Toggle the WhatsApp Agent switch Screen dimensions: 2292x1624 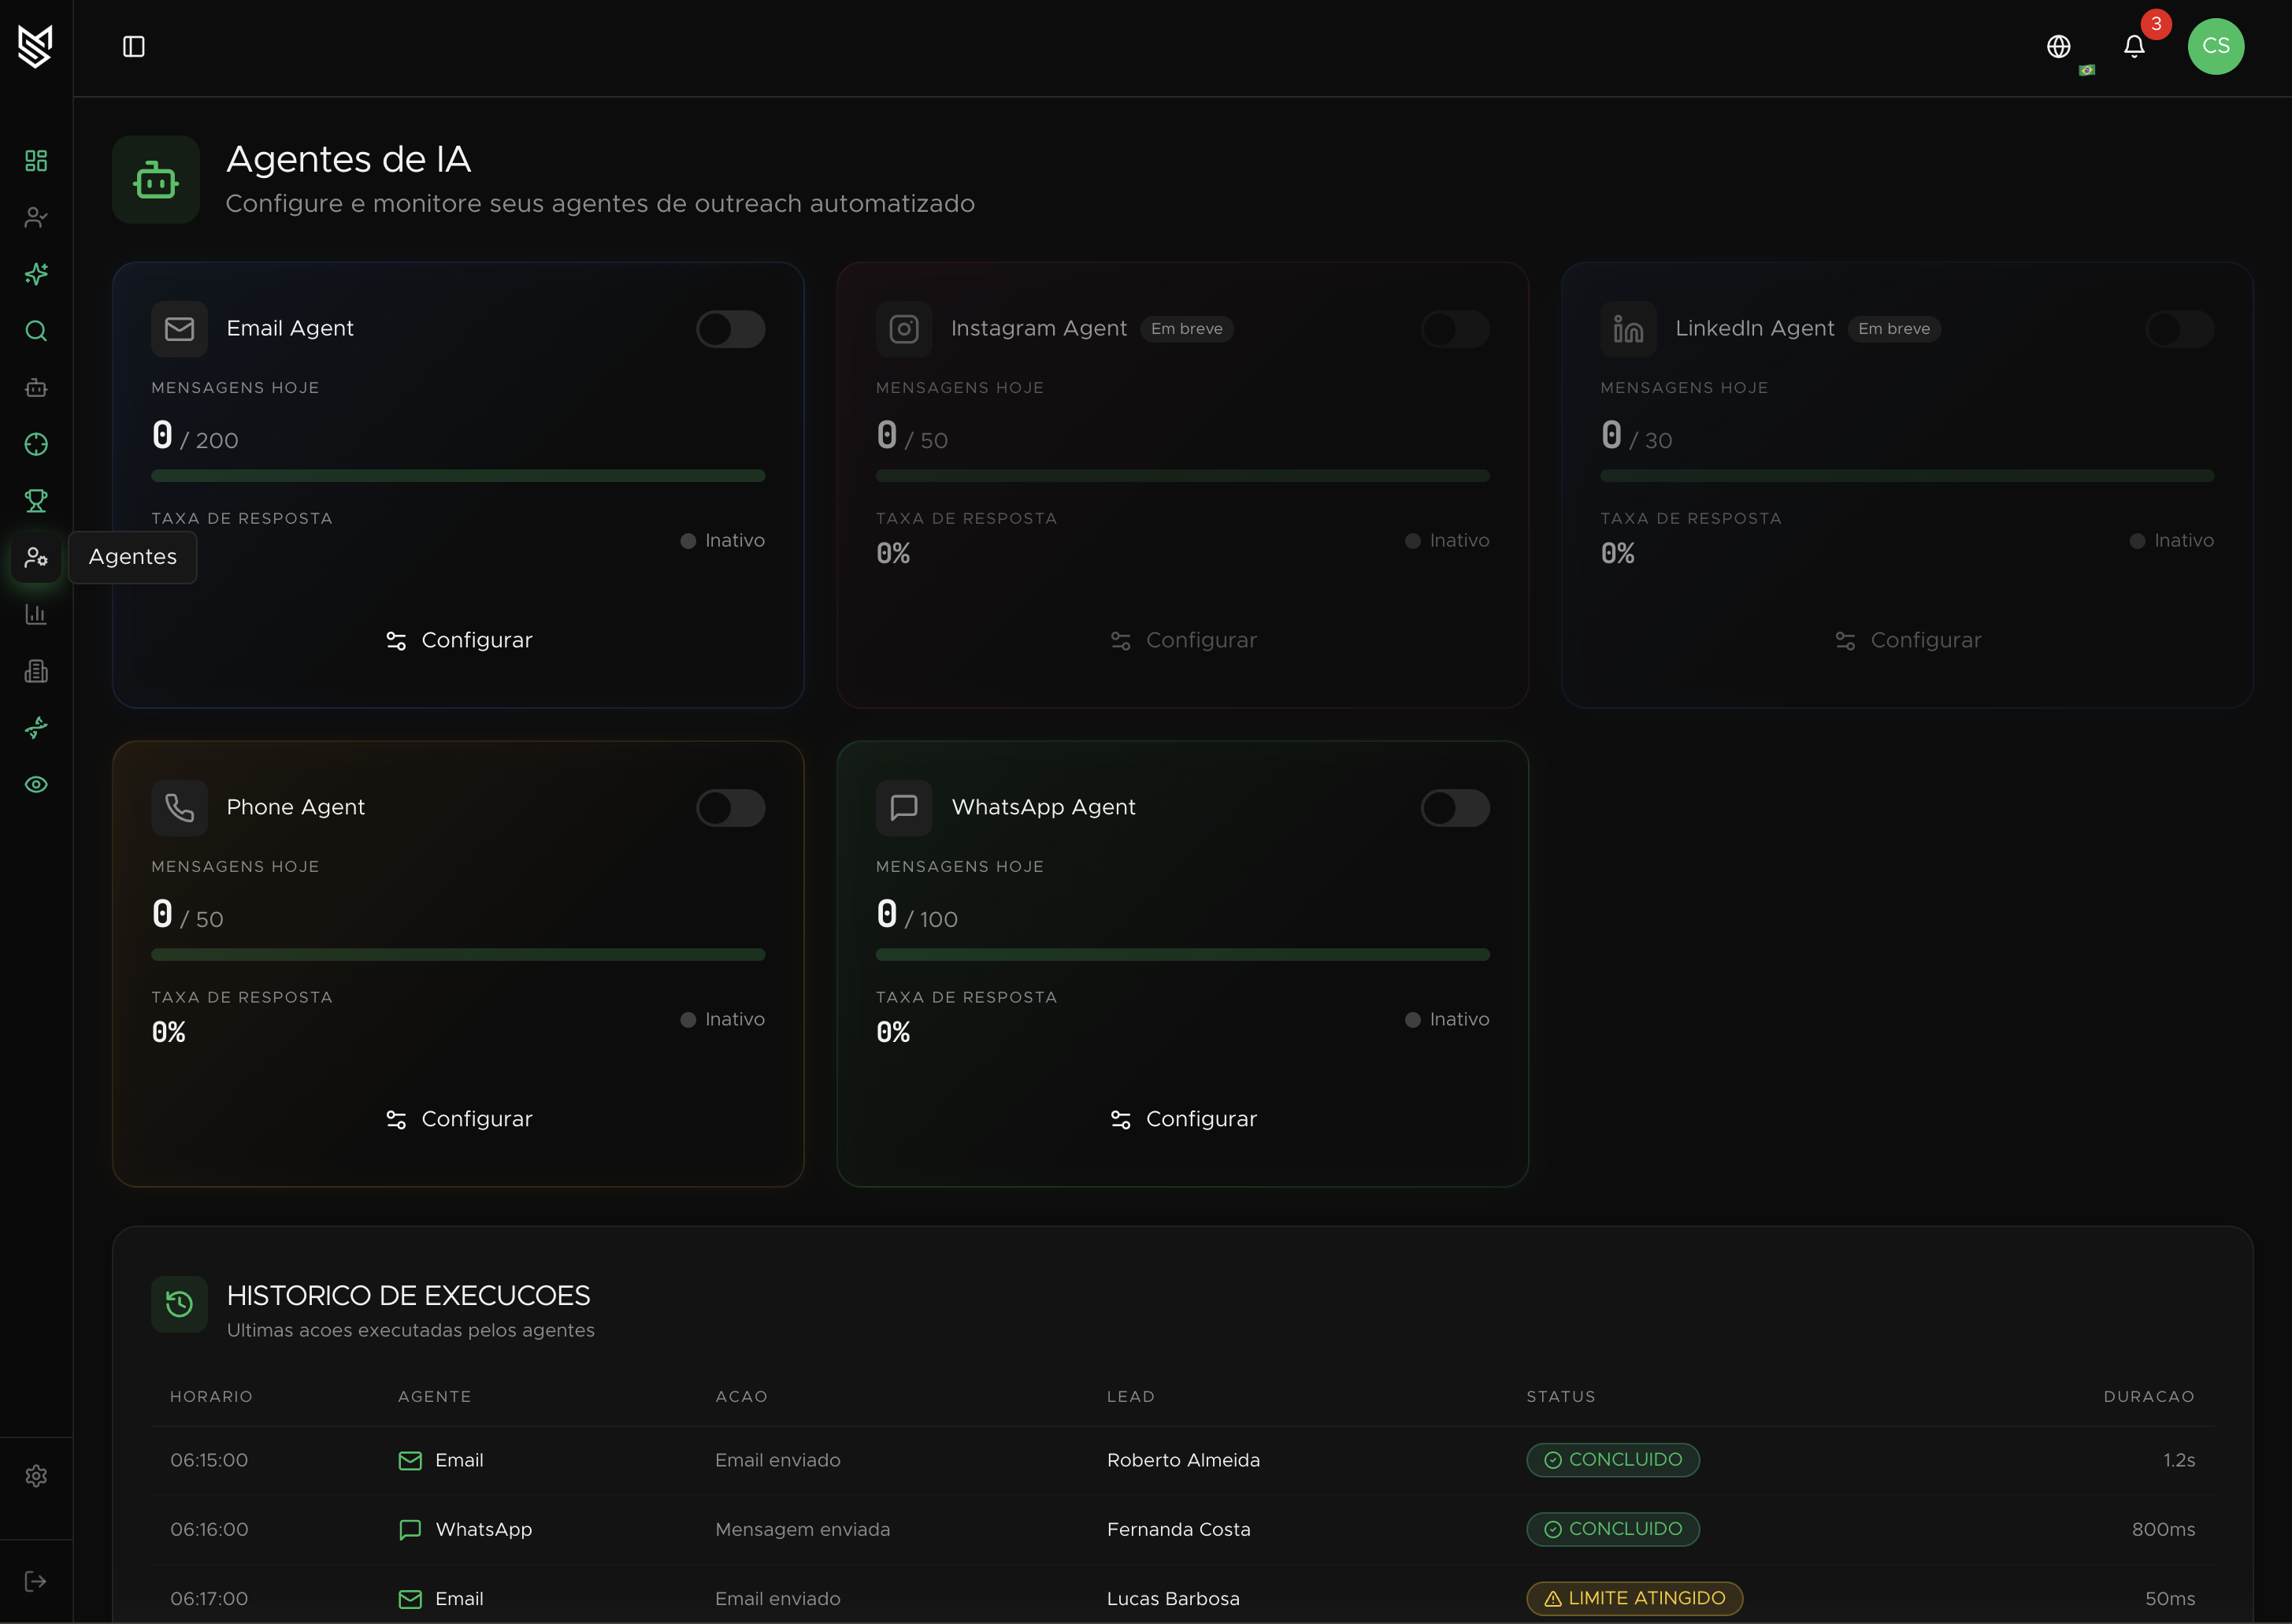[1454, 808]
